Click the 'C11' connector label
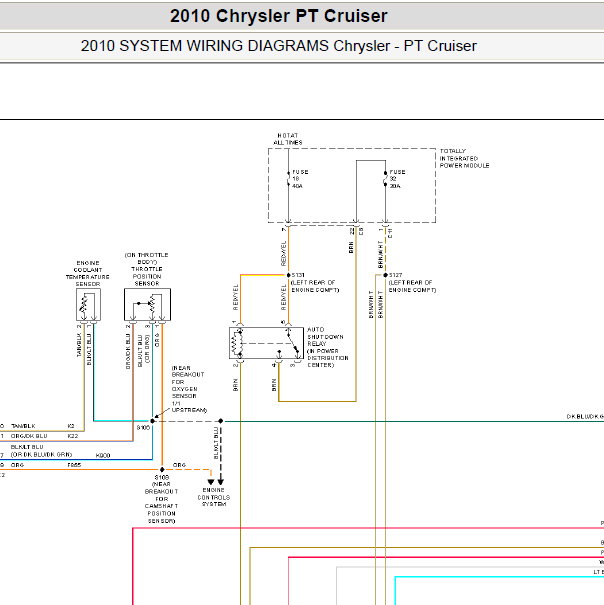Image resolution: width=604 pixels, height=605 pixels. coord(390,233)
